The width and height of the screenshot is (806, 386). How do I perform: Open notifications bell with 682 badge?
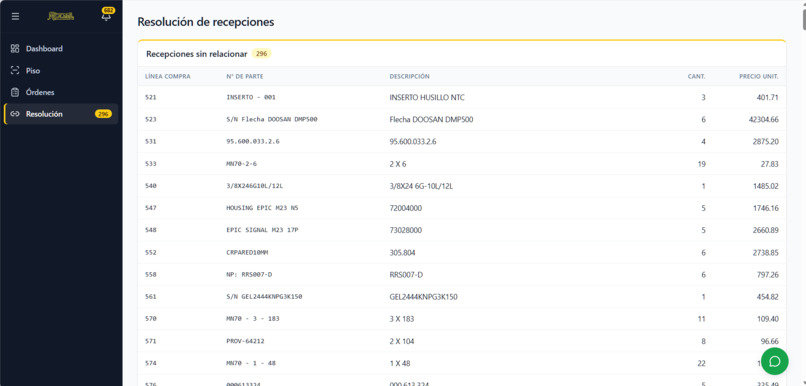coord(106,15)
